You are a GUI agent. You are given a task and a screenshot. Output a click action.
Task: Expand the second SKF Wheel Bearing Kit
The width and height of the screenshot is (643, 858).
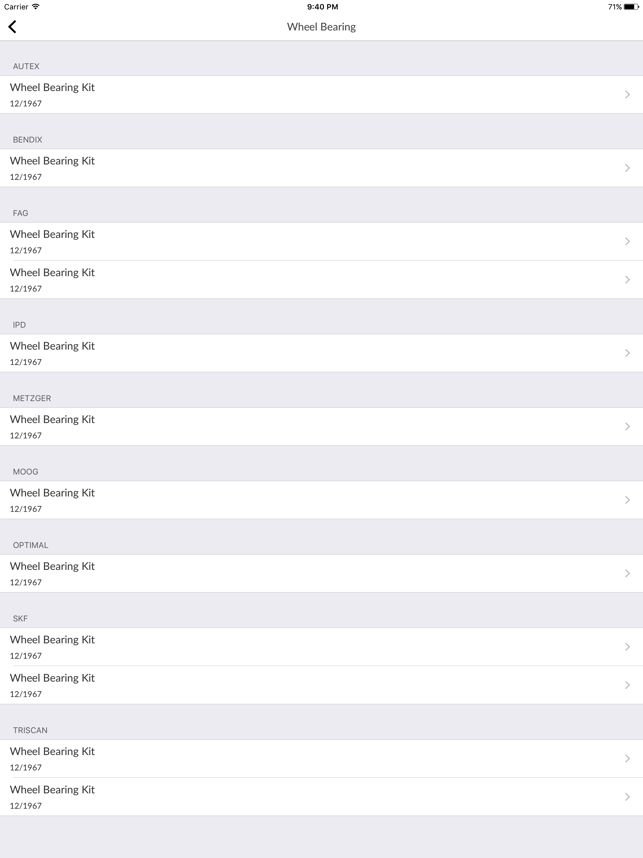point(321,685)
